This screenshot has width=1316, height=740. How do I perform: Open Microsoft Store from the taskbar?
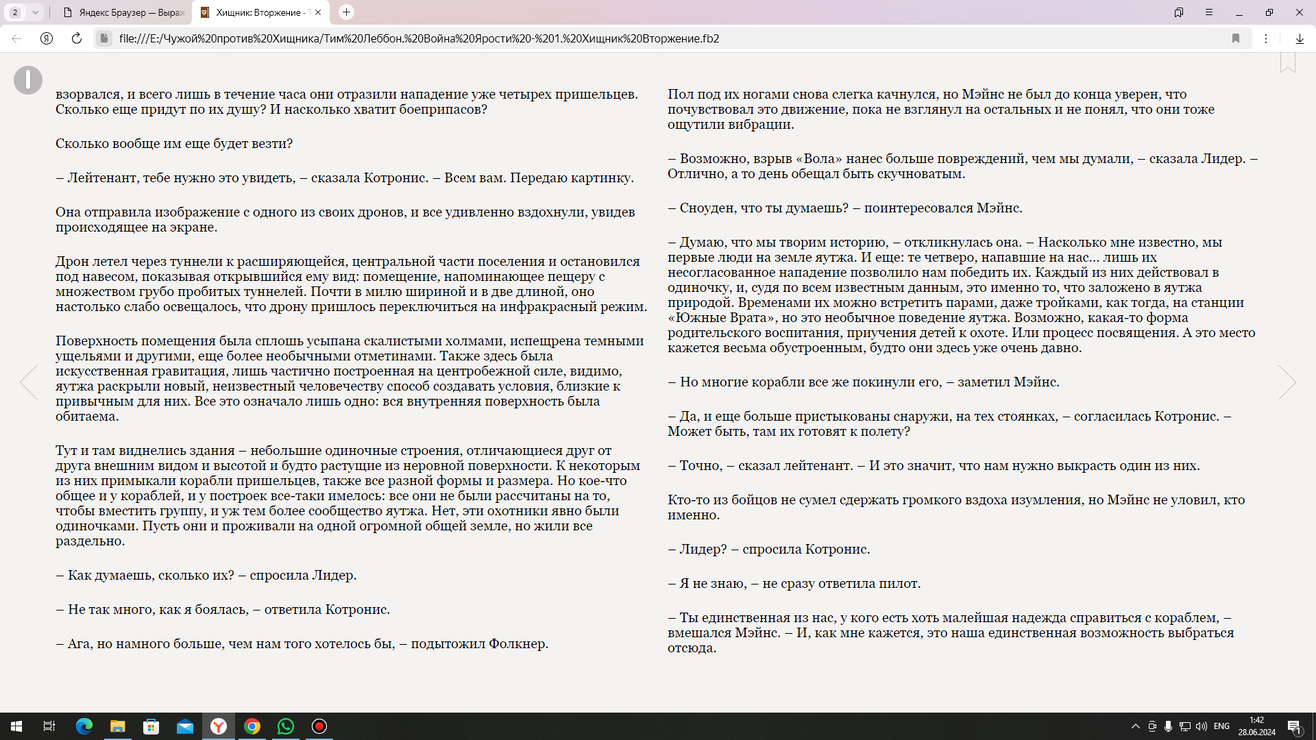coord(151,726)
